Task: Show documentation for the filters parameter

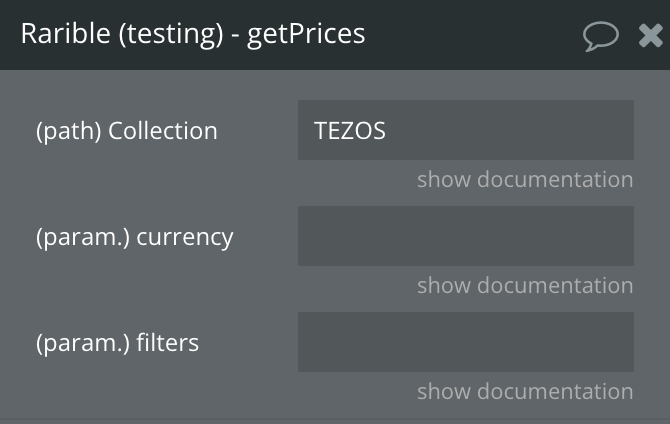Action: tap(525, 391)
